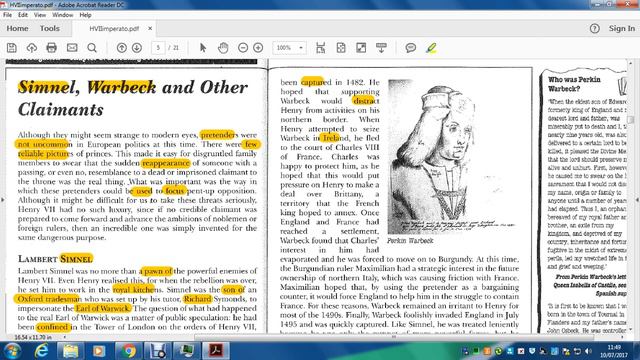Enter full screen mode icon

tap(361, 48)
